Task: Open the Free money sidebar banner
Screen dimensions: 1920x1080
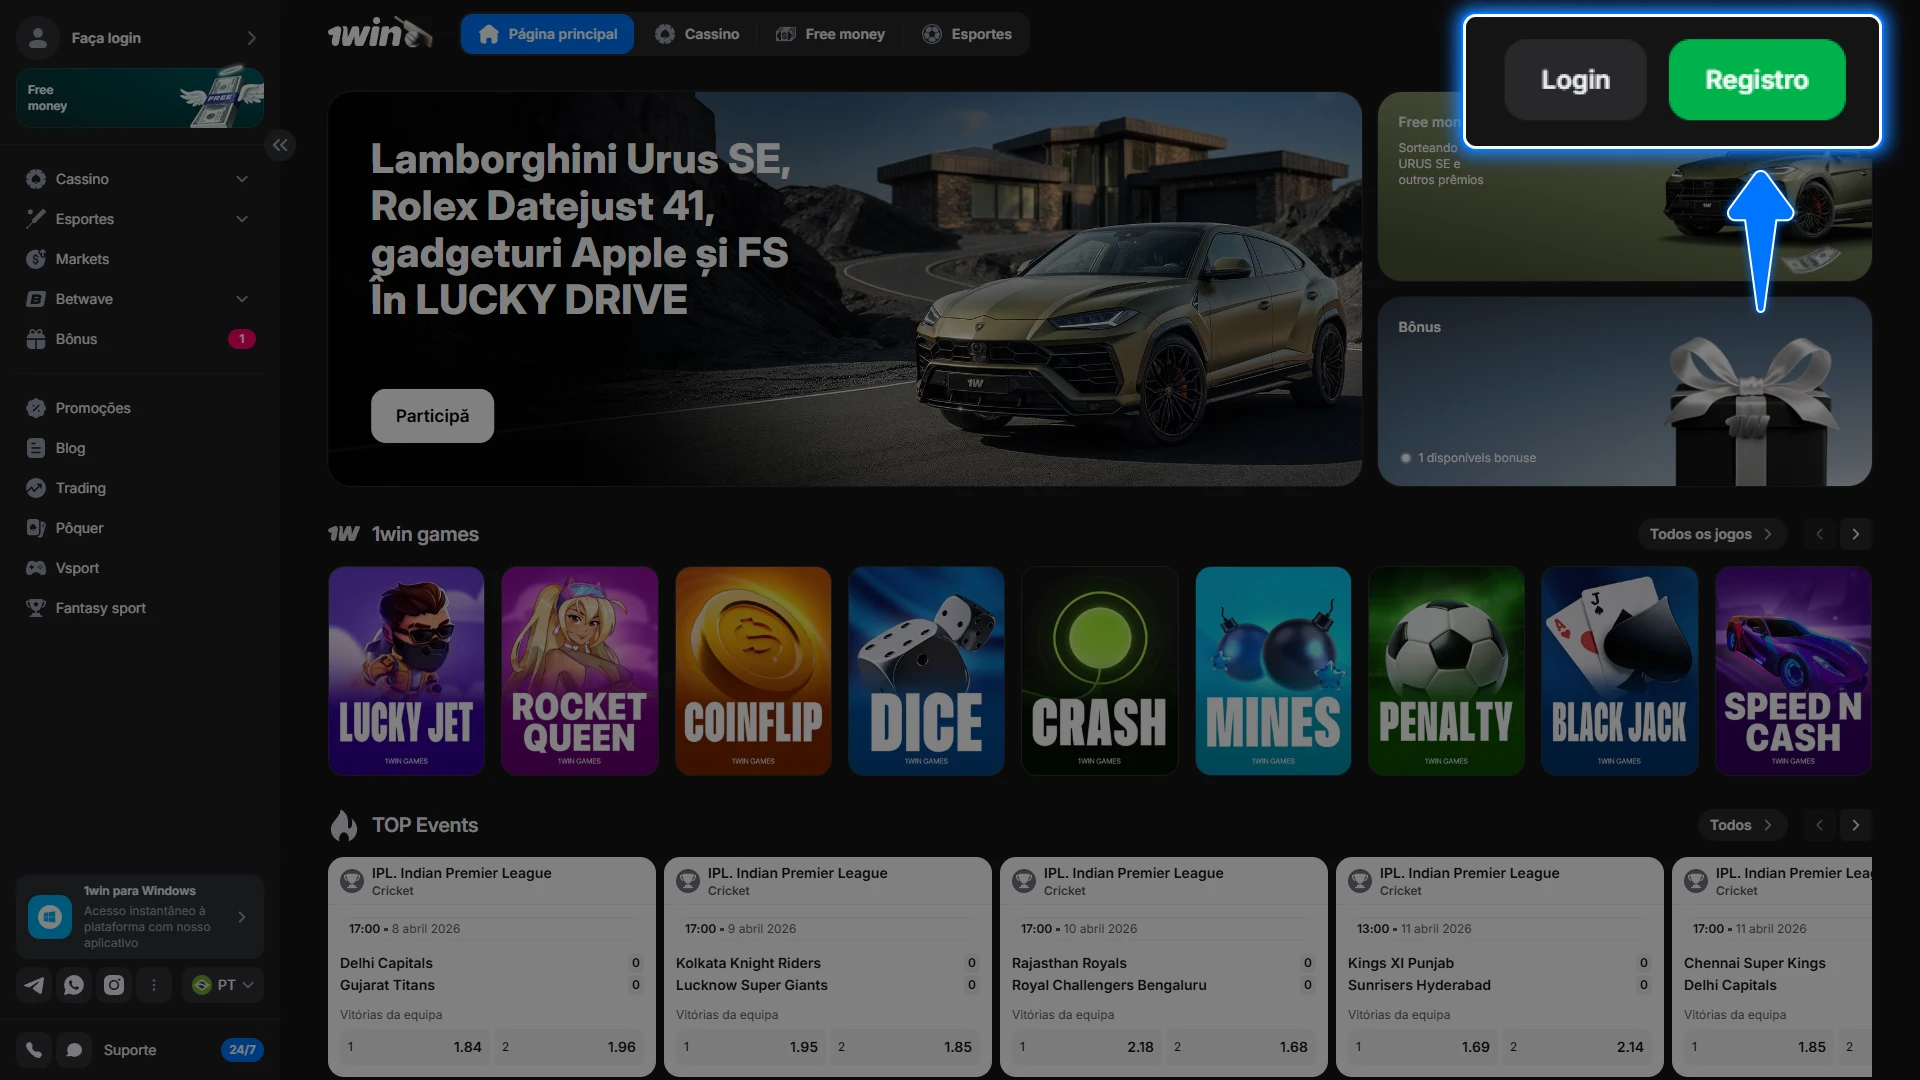Action: pyautogui.click(x=140, y=98)
